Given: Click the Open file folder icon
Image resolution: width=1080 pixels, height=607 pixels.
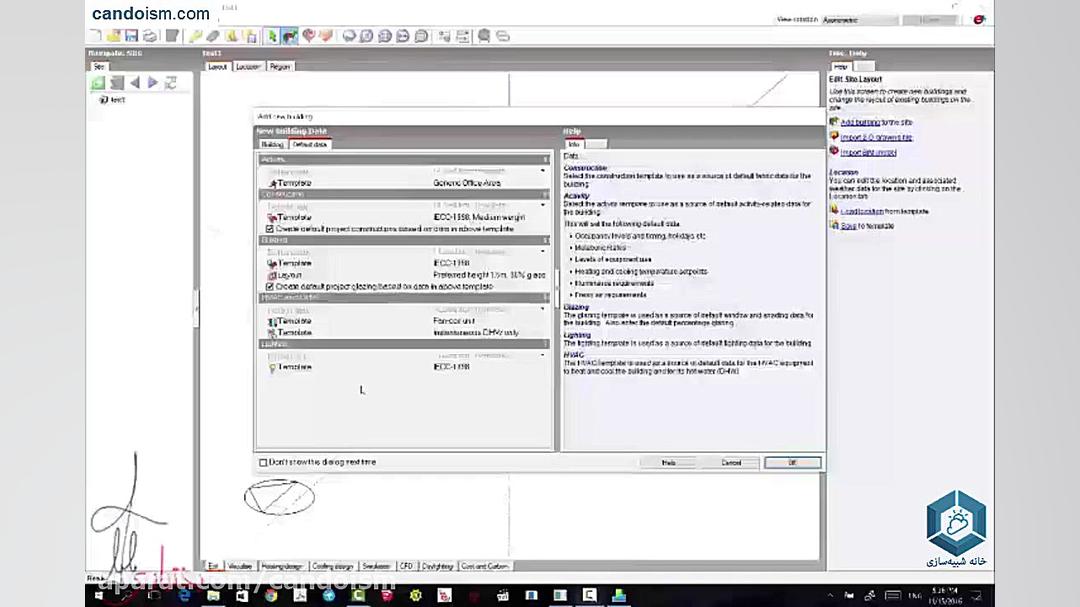Looking at the screenshot, I should 114,36.
